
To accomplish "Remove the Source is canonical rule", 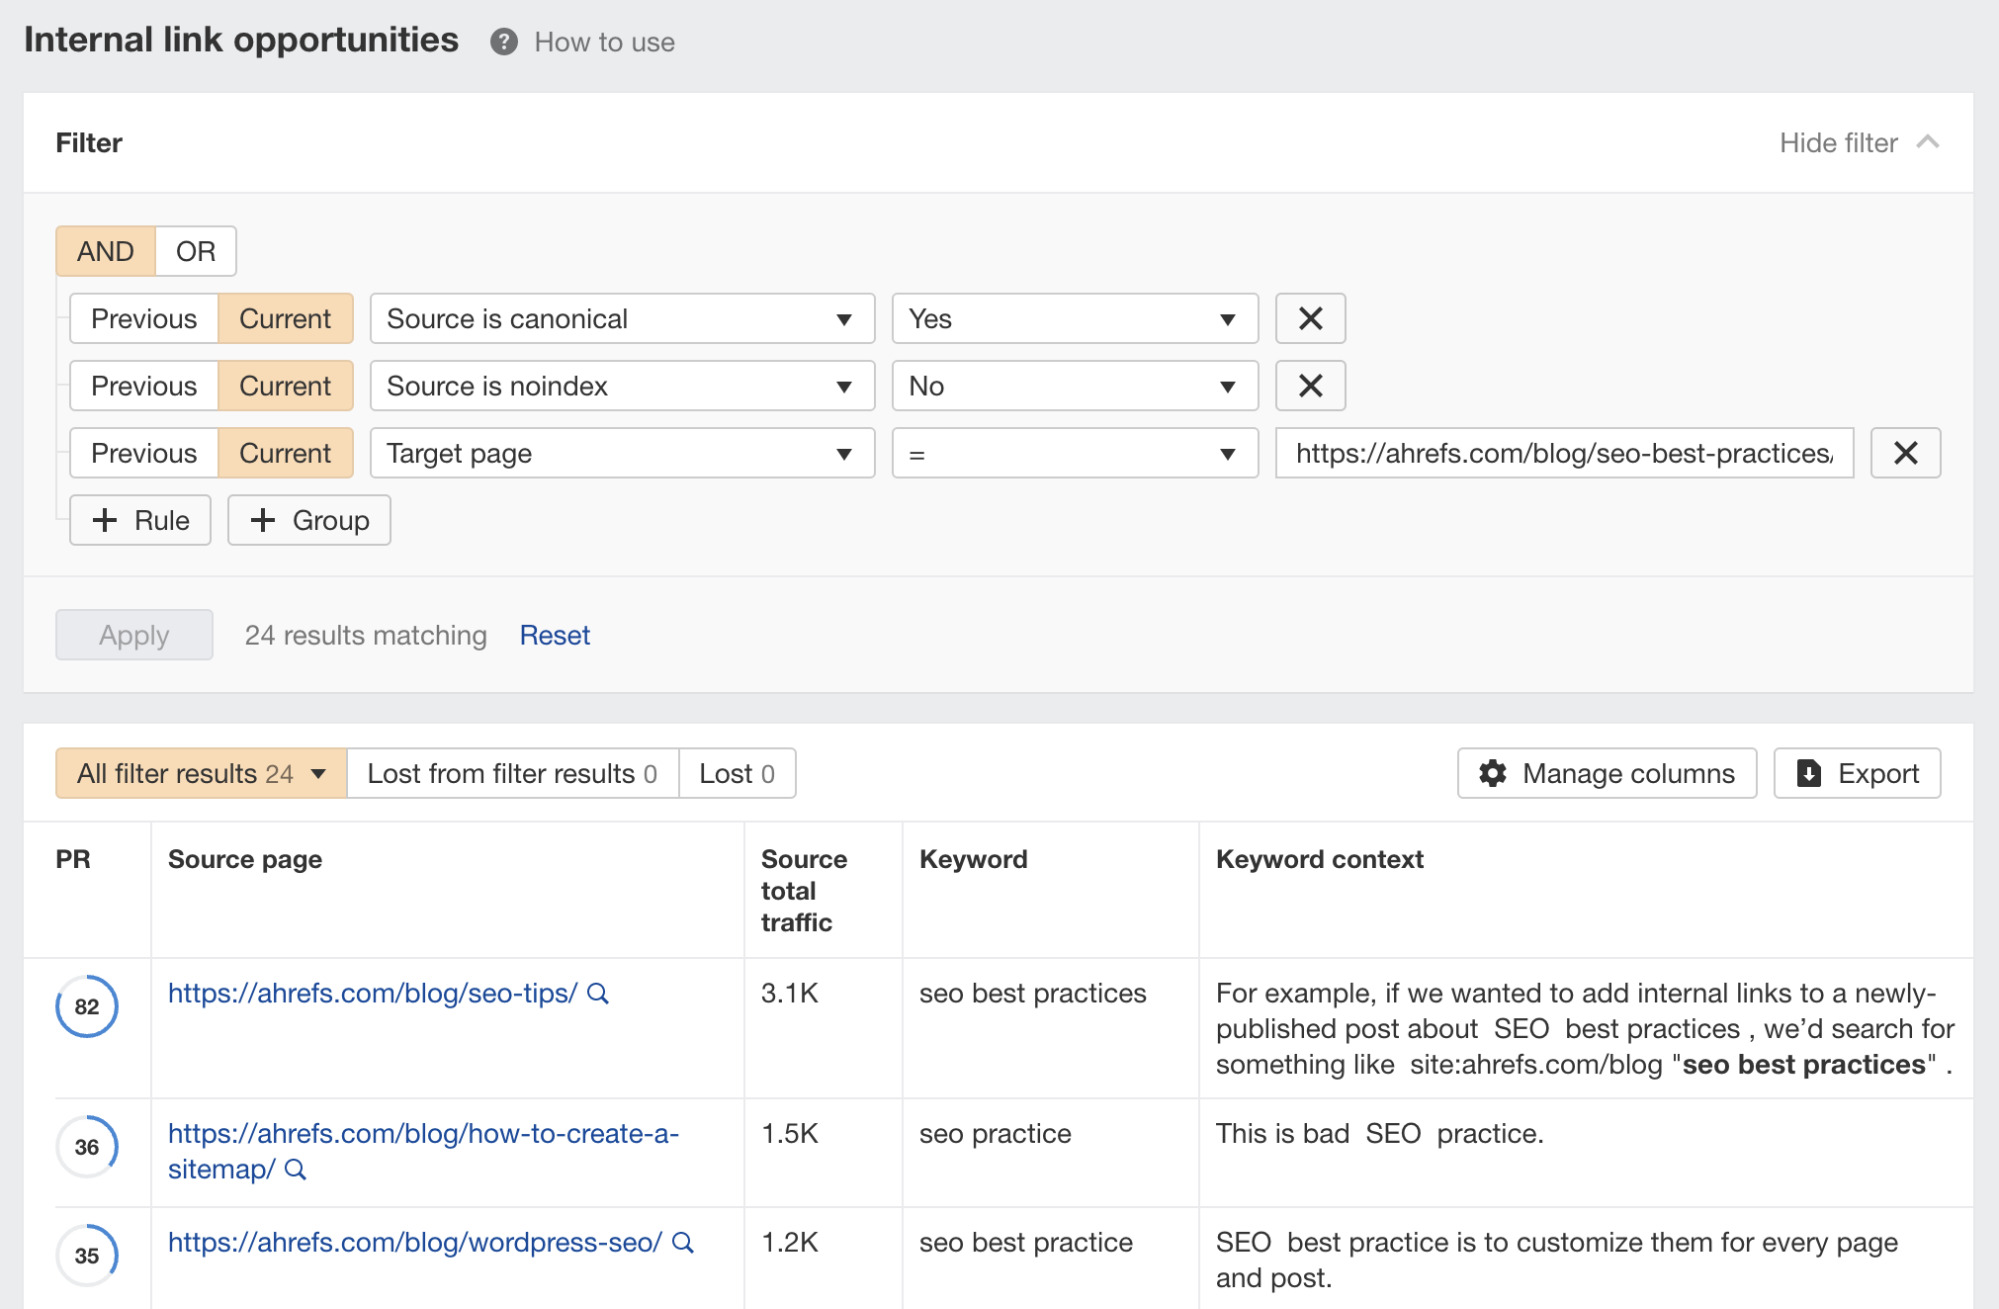I will pyautogui.click(x=1309, y=319).
